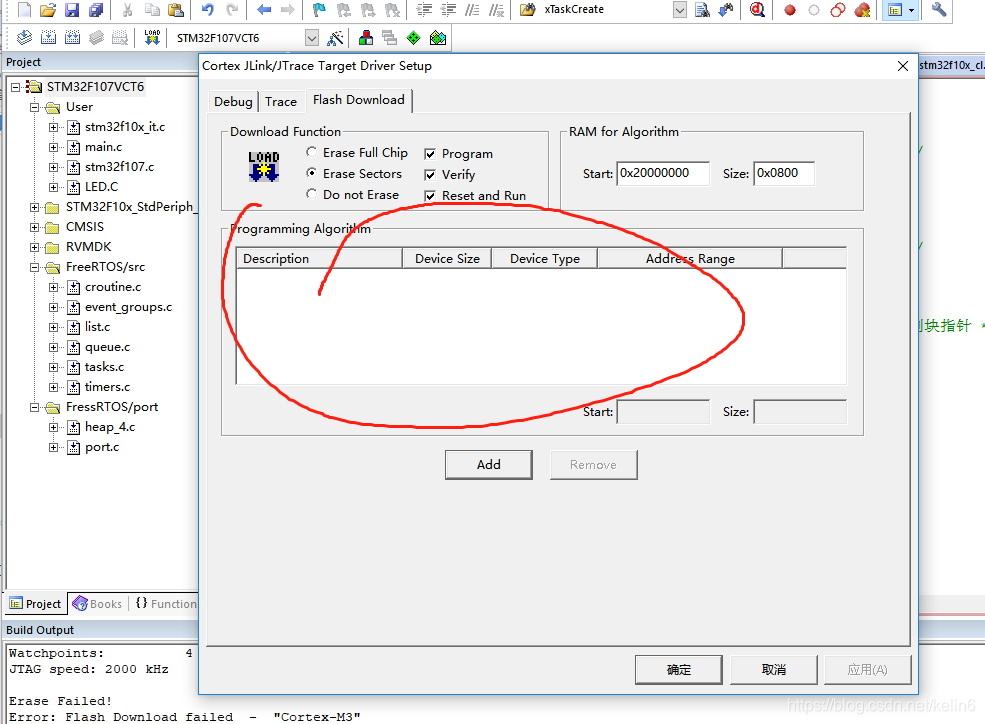Open the target selector STM32F107VCT6 dropdown
The height and width of the screenshot is (724, 985).
[312, 38]
